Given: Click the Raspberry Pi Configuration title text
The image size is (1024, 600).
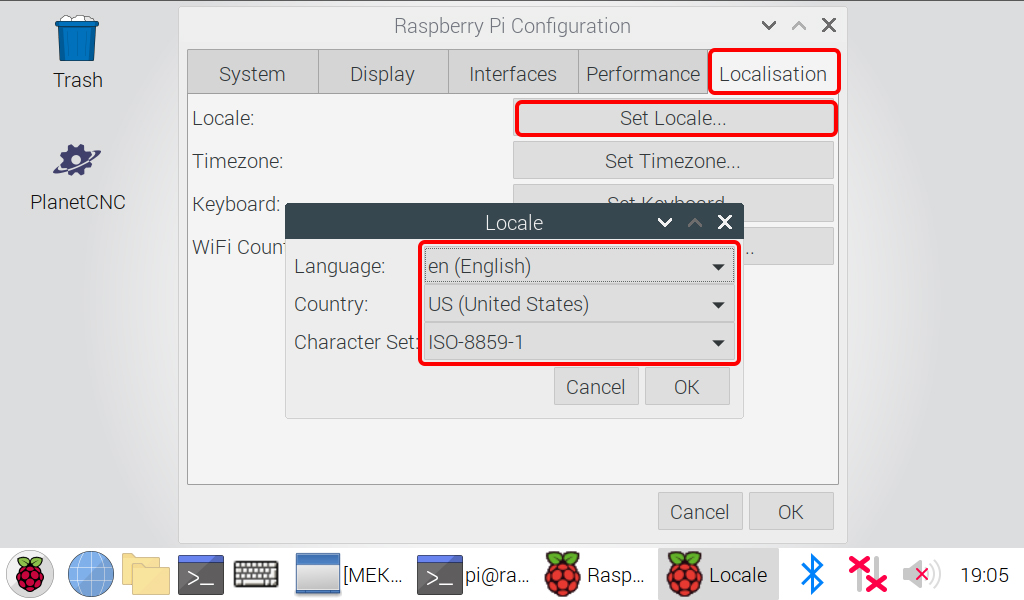Looking at the screenshot, I should [513, 25].
